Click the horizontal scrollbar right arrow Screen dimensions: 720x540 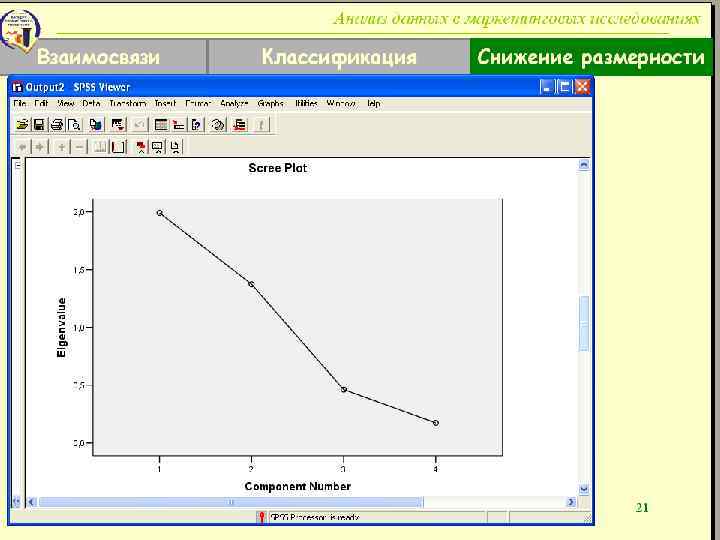point(571,502)
